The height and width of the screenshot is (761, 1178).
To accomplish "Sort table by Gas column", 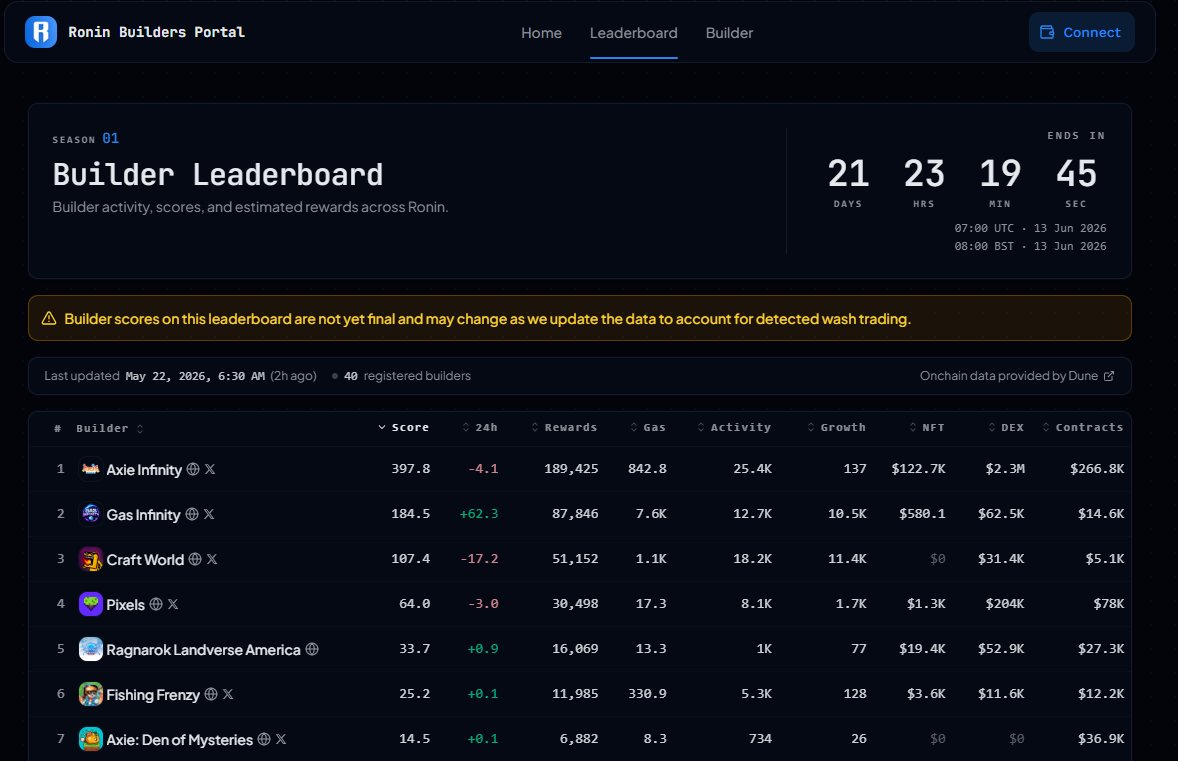I will 648,427.
